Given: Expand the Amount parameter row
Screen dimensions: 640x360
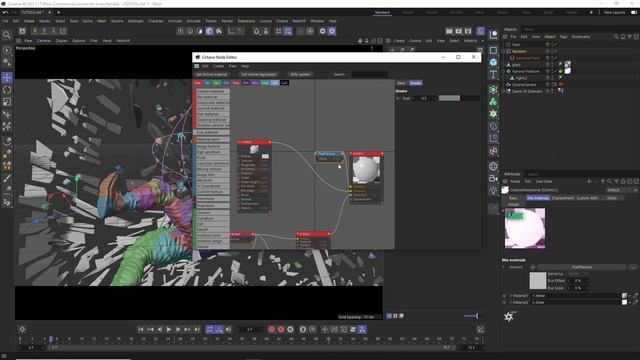Looking at the screenshot, I should (x=504, y=267).
